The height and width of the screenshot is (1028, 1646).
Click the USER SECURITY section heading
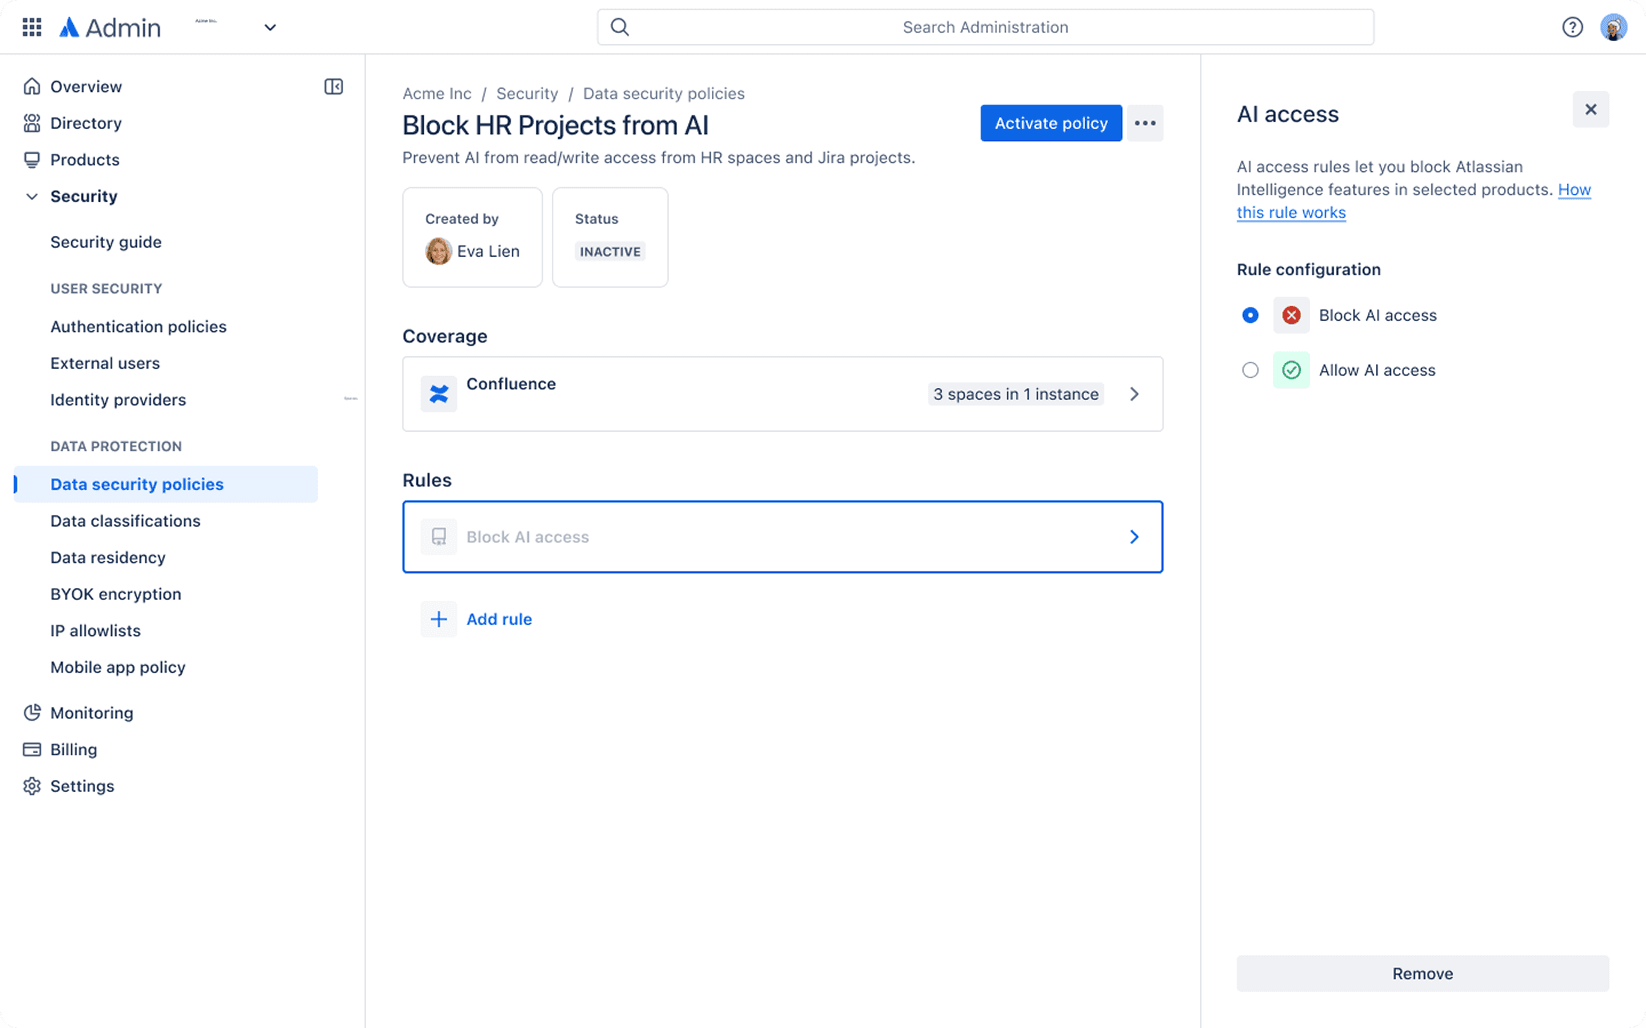click(106, 289)
